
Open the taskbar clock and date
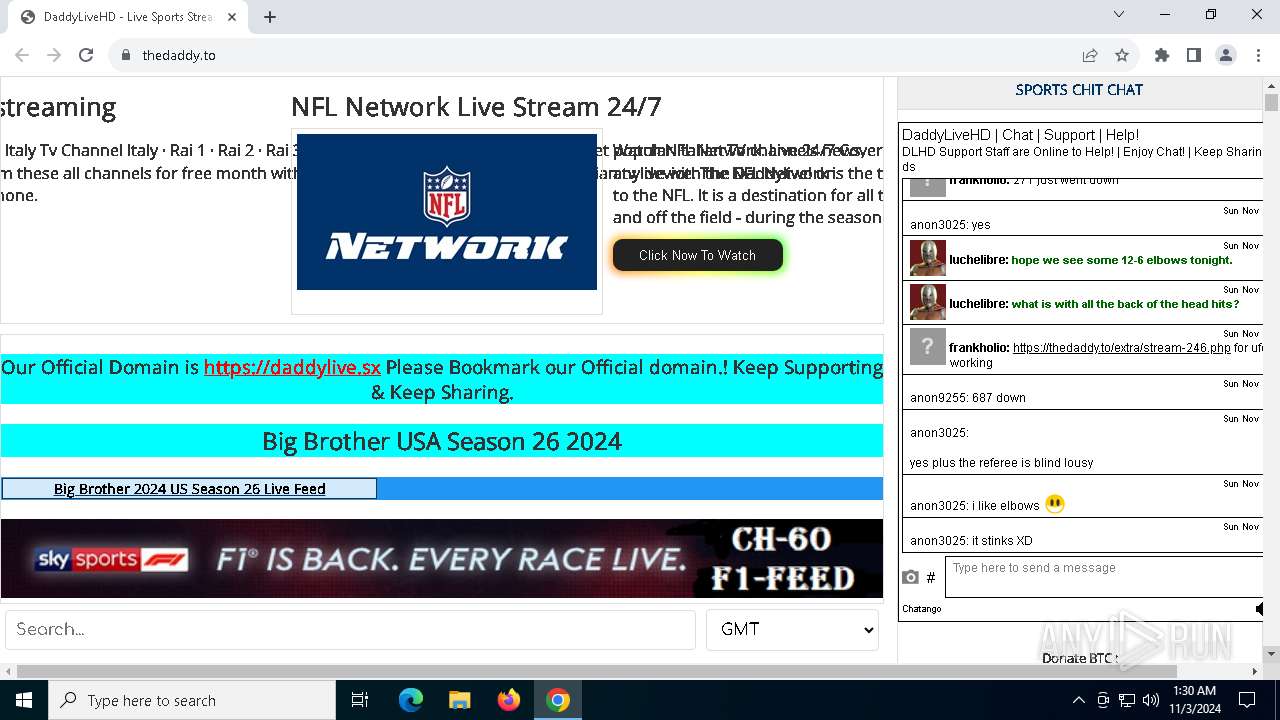click(x=1194, y=700)
